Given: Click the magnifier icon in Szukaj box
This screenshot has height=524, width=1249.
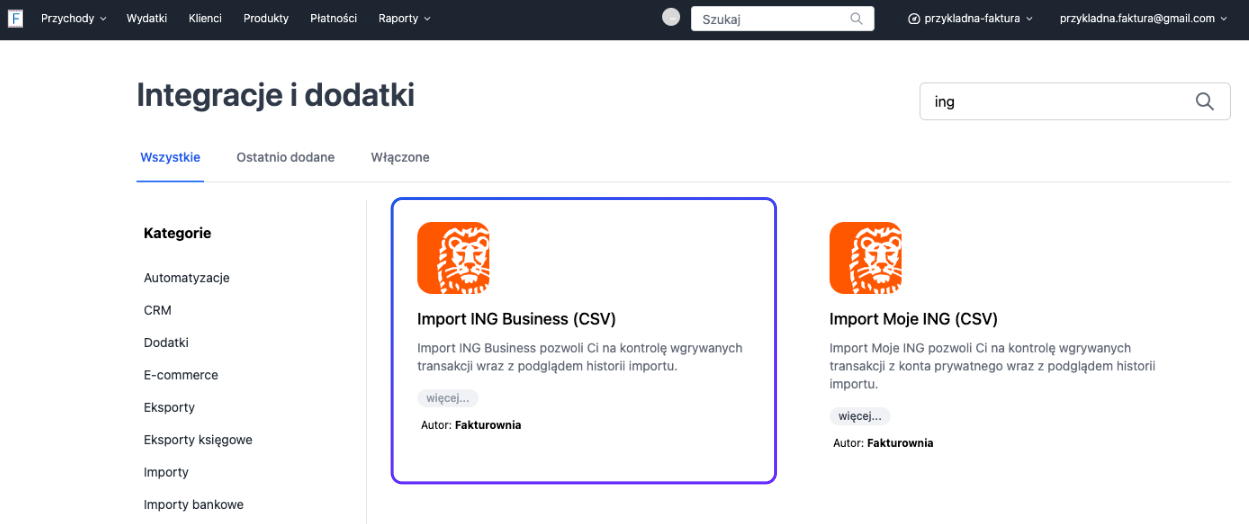Looking at the screenshot, I should click(x=856, y=18).
